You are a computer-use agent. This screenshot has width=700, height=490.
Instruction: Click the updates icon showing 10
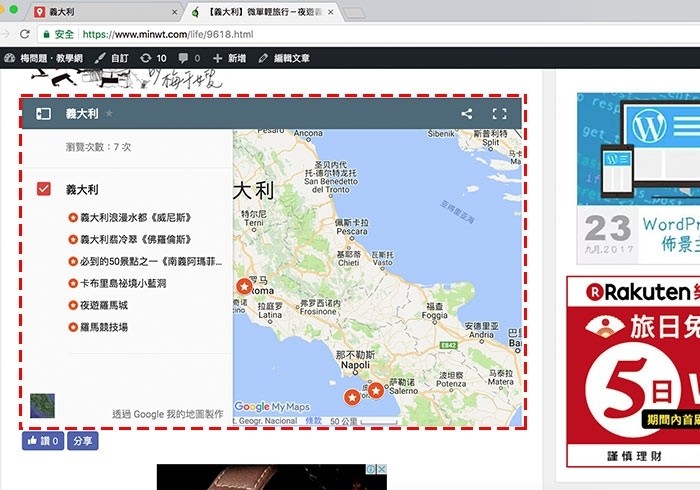pos(153,58)
